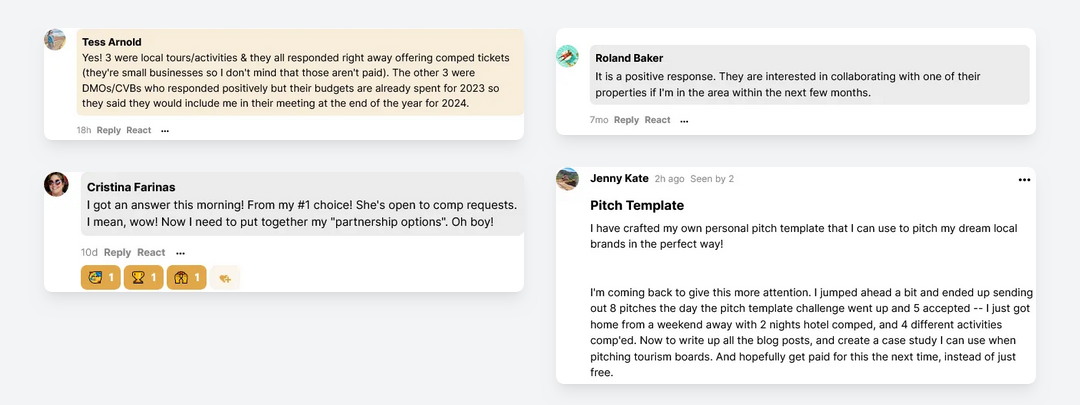1080x405 pixels.
Task: React to Roland Baker's comment
Action: pyautogui.click(x=657, y=120)
